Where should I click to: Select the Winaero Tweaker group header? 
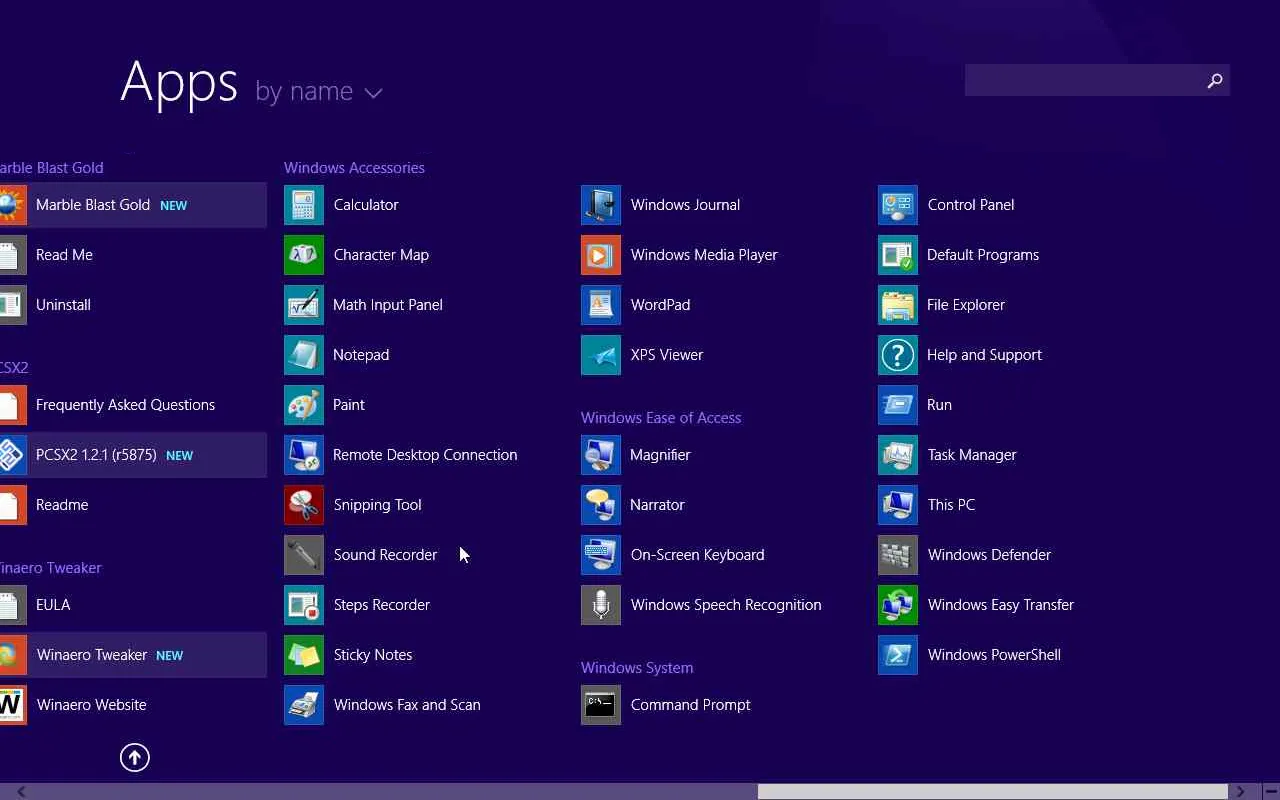(51, 568)
